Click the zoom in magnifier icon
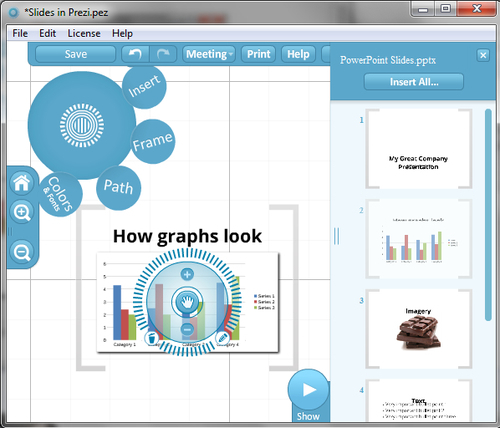The width and height of the screenshot is (500, 428). 22,212
